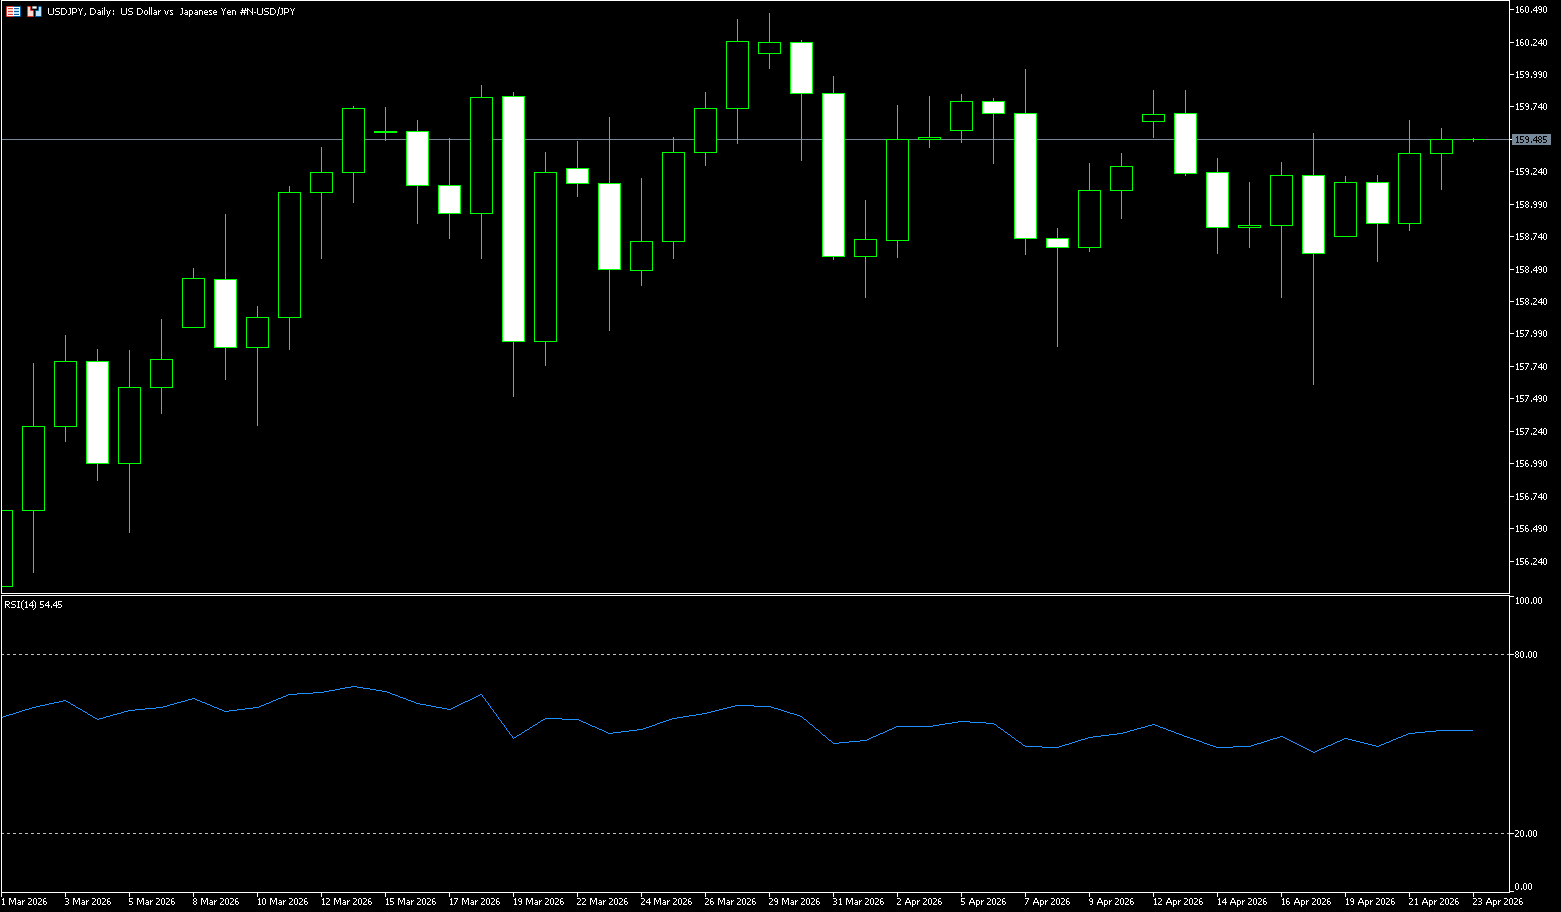Viewport: 1561px width, 912px height.
Task: Click the 160.490 price scale label
Action: point(1531,10)
